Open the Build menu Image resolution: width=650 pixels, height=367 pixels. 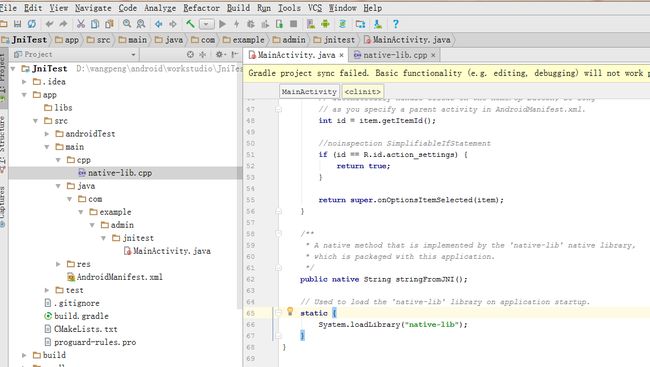coord(238,8)
